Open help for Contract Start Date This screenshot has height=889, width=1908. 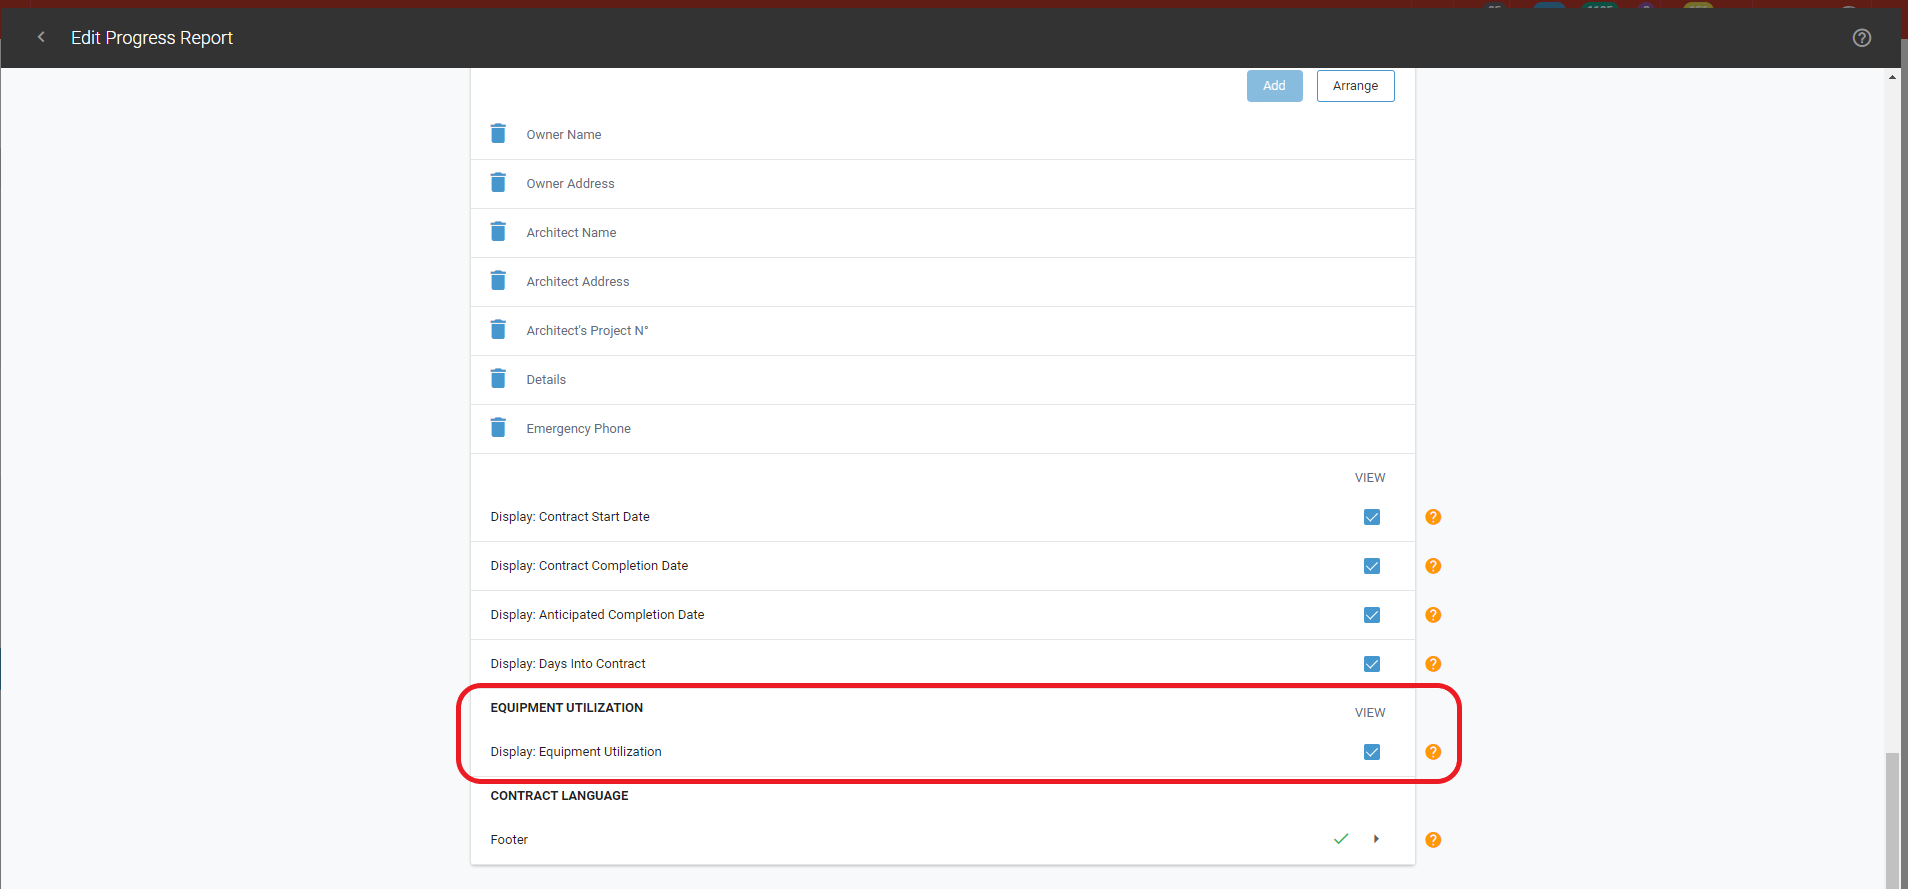(x=1433, y=517)
